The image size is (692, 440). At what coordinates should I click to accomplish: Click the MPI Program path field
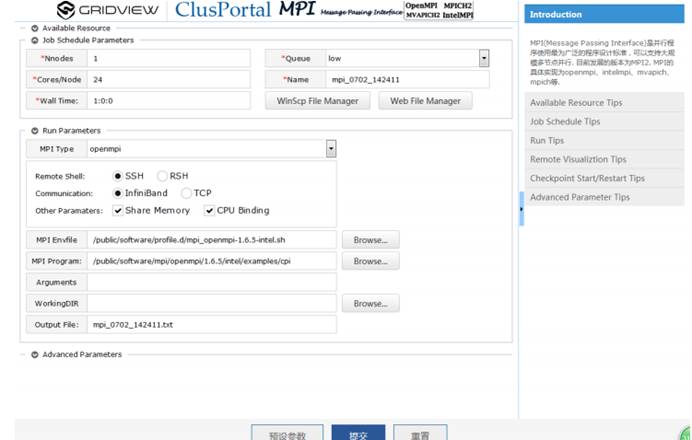click(x=212, y=261)
